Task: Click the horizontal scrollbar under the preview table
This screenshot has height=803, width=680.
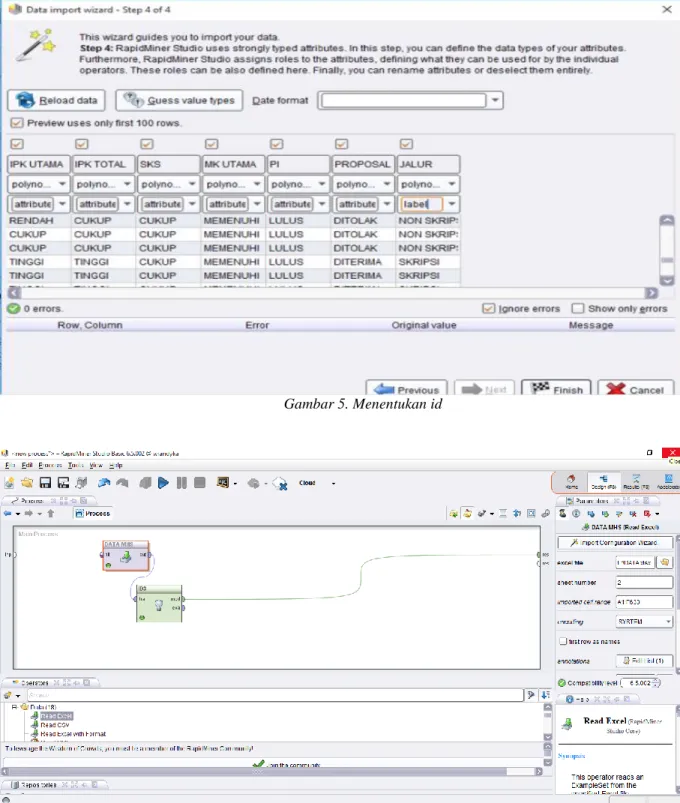Action: click(333, 293)
